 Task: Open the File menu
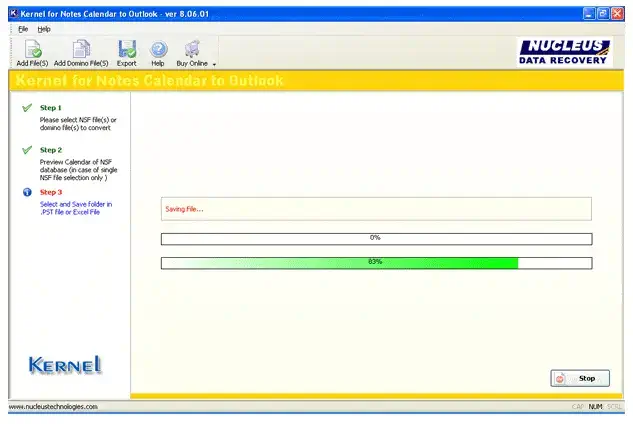[23, 29]
